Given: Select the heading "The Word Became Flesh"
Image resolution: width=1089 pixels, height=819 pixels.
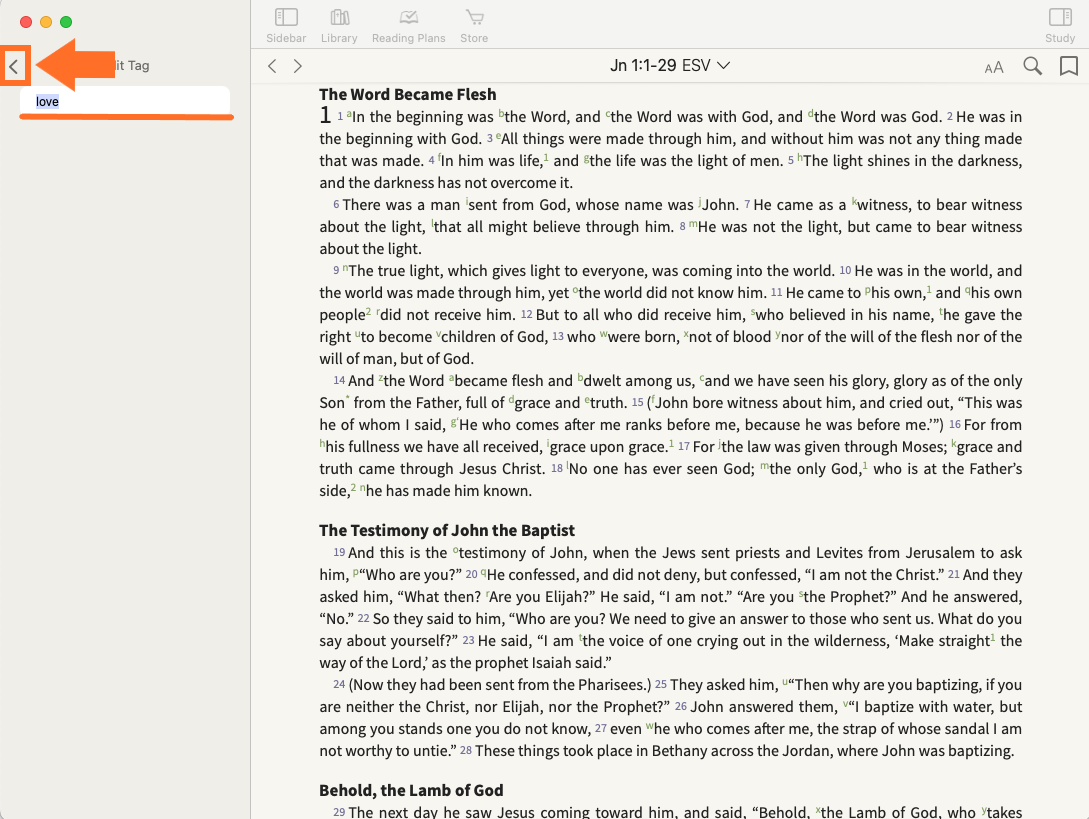Looking at the screenshot, I should 408,94.
